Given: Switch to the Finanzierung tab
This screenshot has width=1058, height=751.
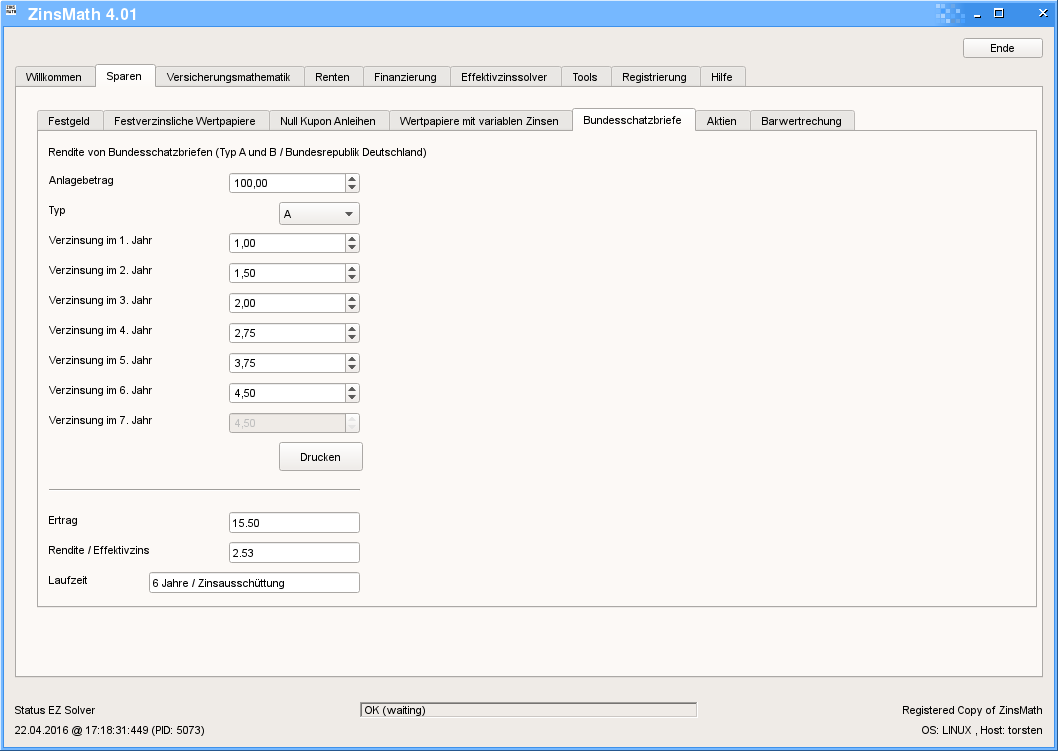Looking at the screenshot, I should [405, 77].
